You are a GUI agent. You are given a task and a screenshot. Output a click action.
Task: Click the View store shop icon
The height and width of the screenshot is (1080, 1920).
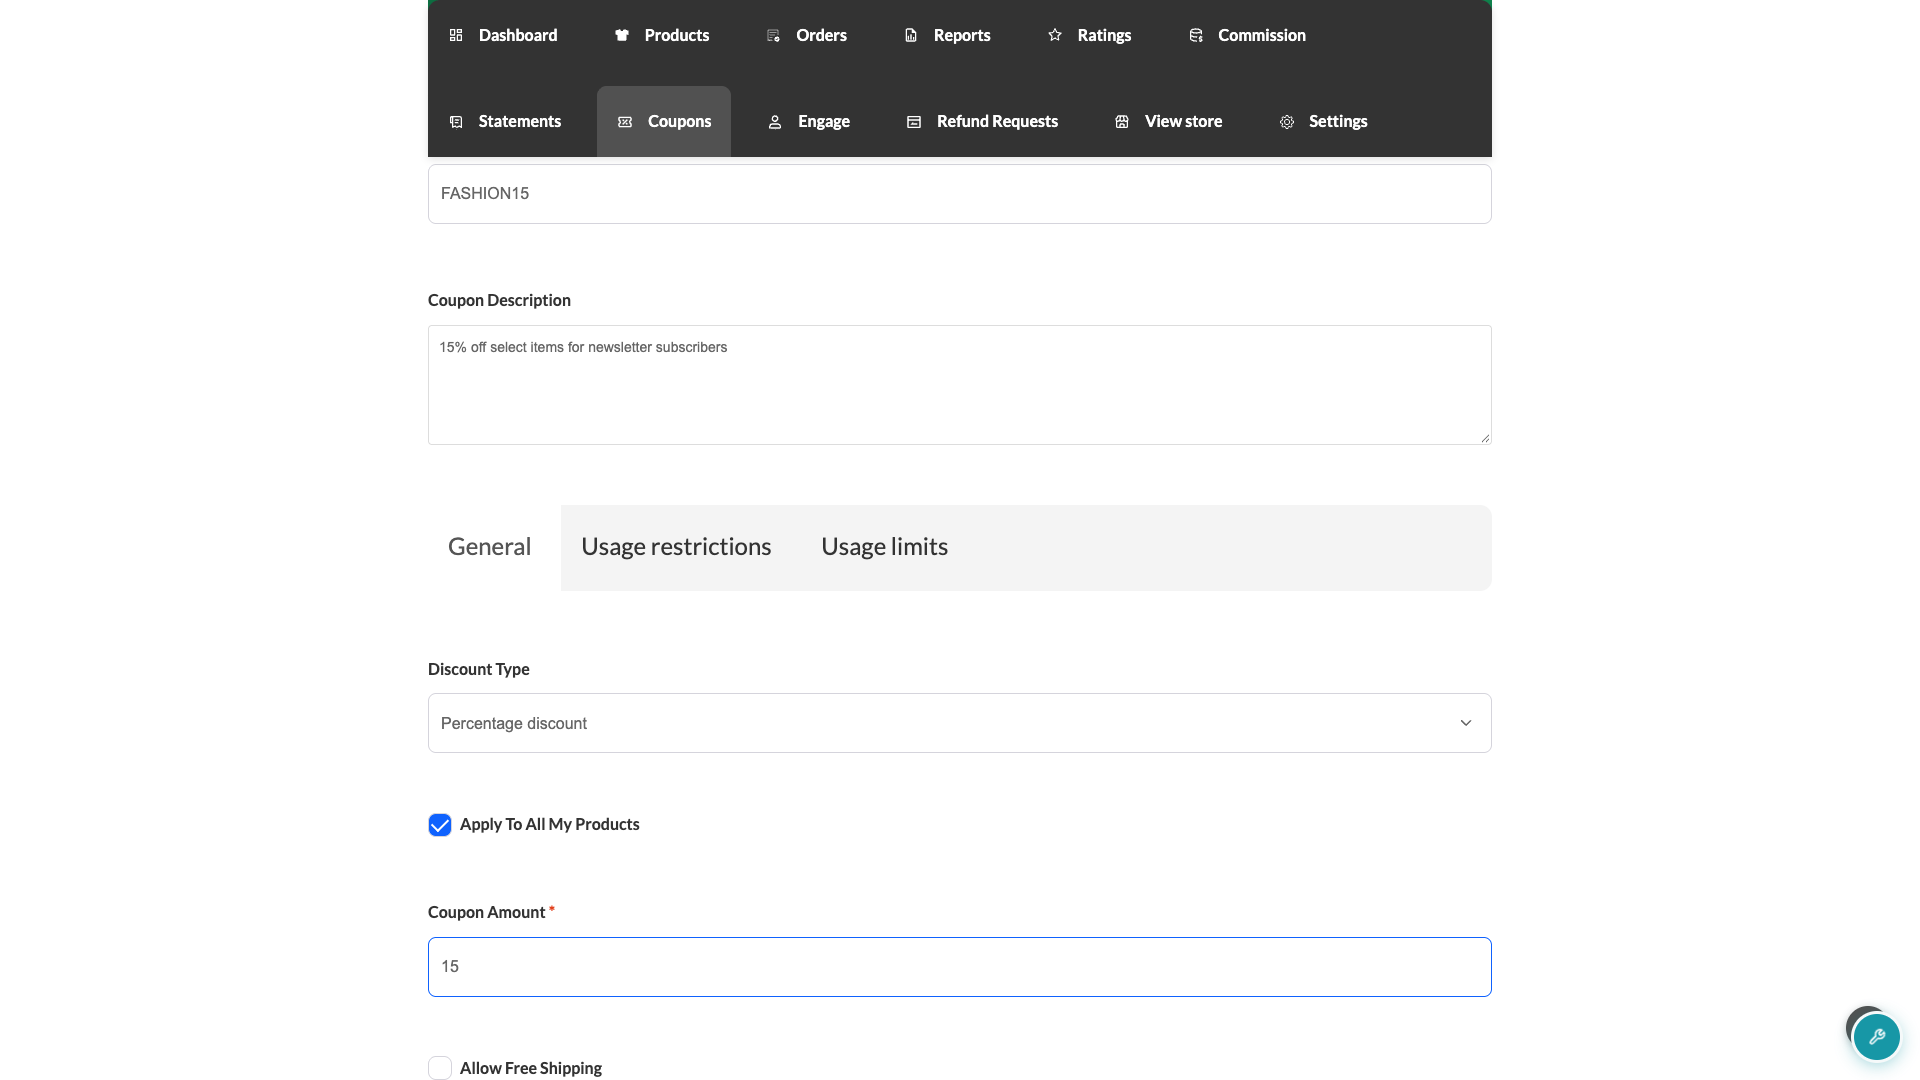[1122, 121]
